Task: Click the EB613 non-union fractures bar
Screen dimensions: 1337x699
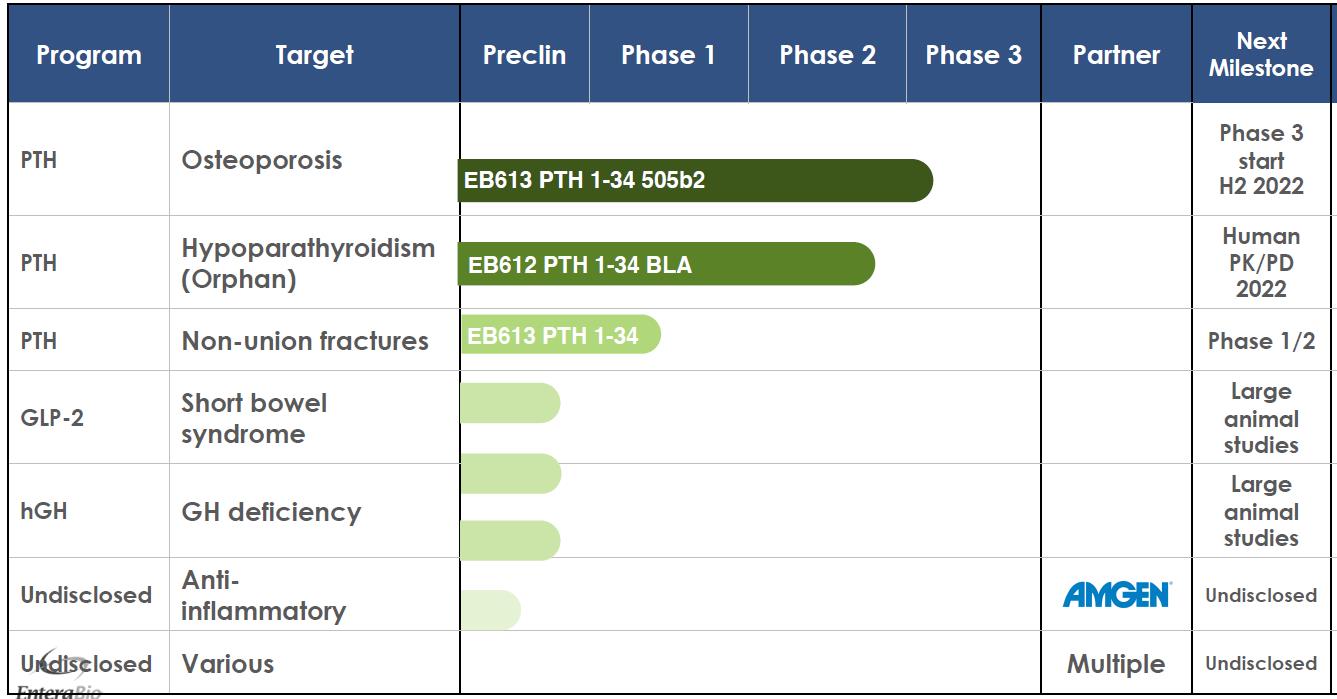Action: (559, 335)
